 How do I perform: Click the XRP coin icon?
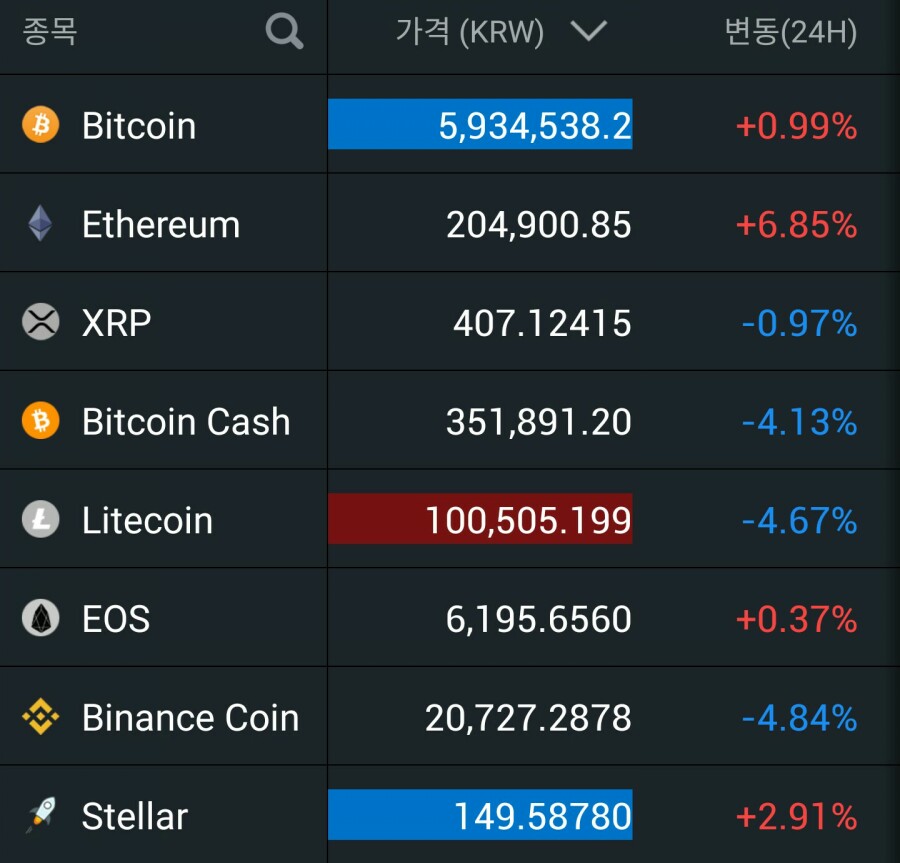[41, 322]
